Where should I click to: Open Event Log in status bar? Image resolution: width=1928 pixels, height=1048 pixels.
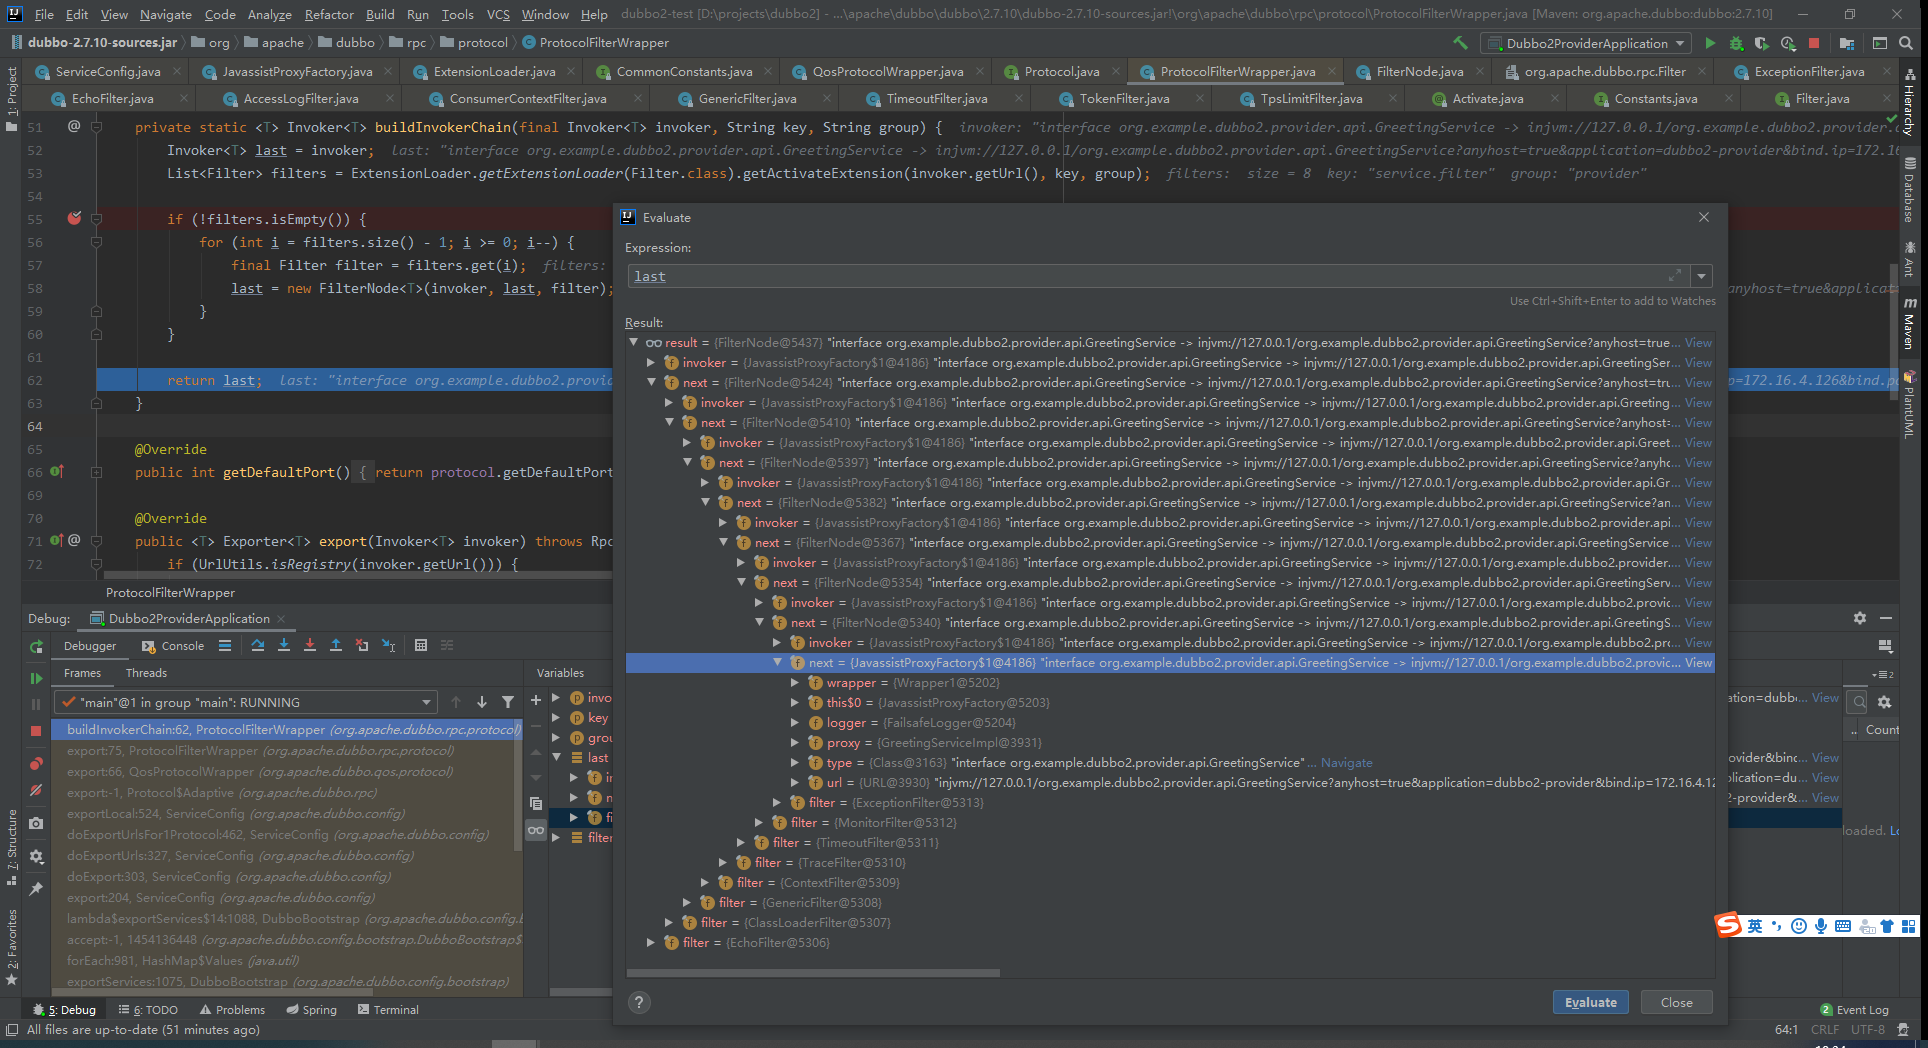(1854, 1009)
